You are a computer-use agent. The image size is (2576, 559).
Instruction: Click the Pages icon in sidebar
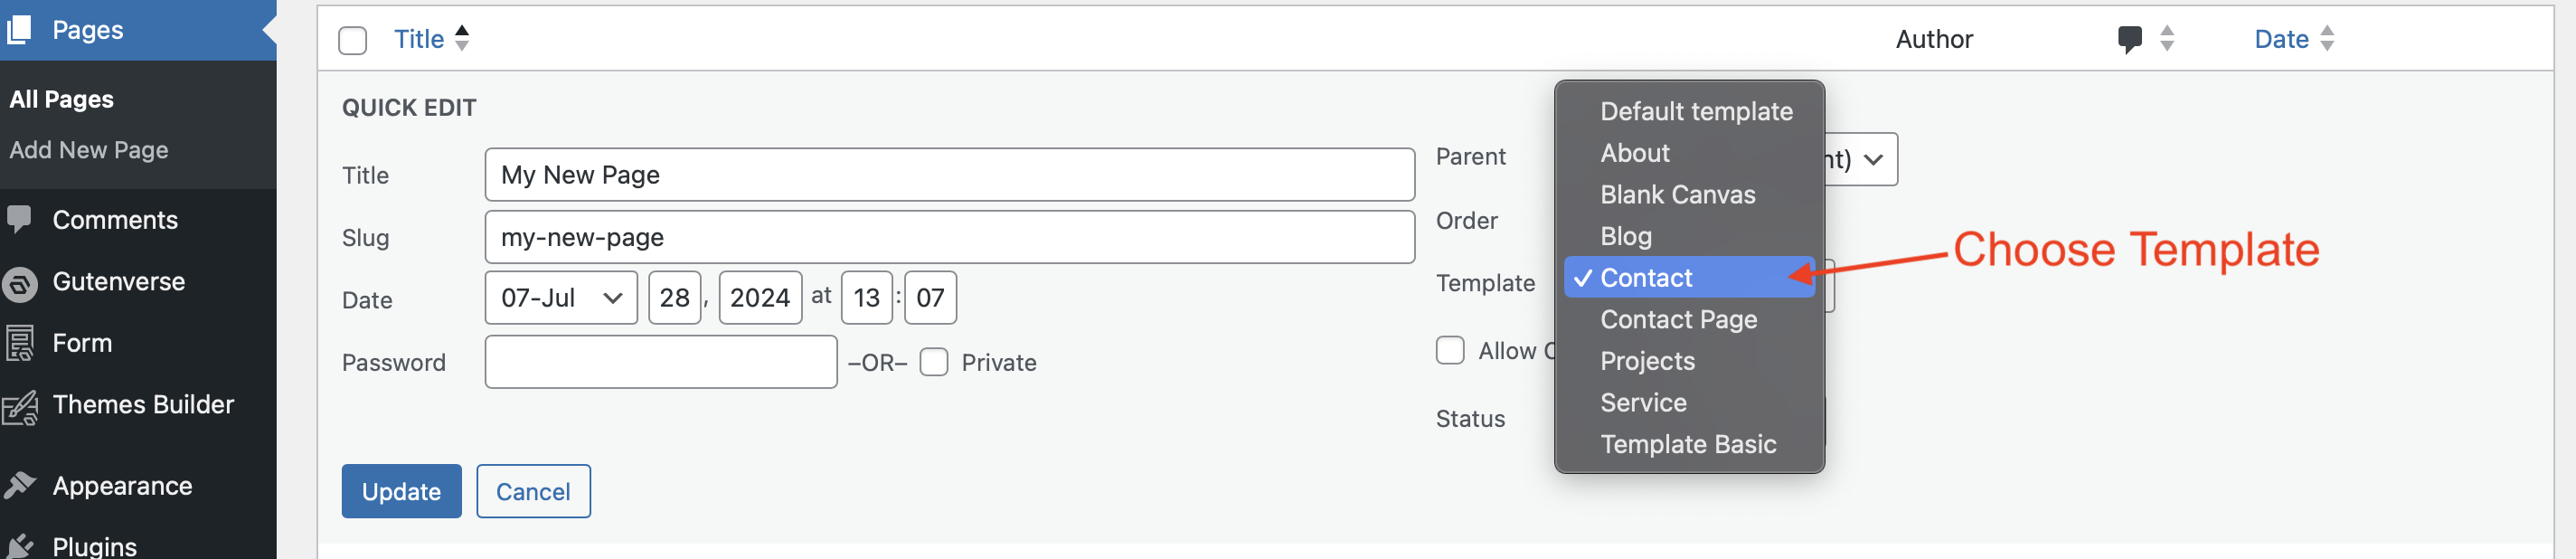click(19, 29)
